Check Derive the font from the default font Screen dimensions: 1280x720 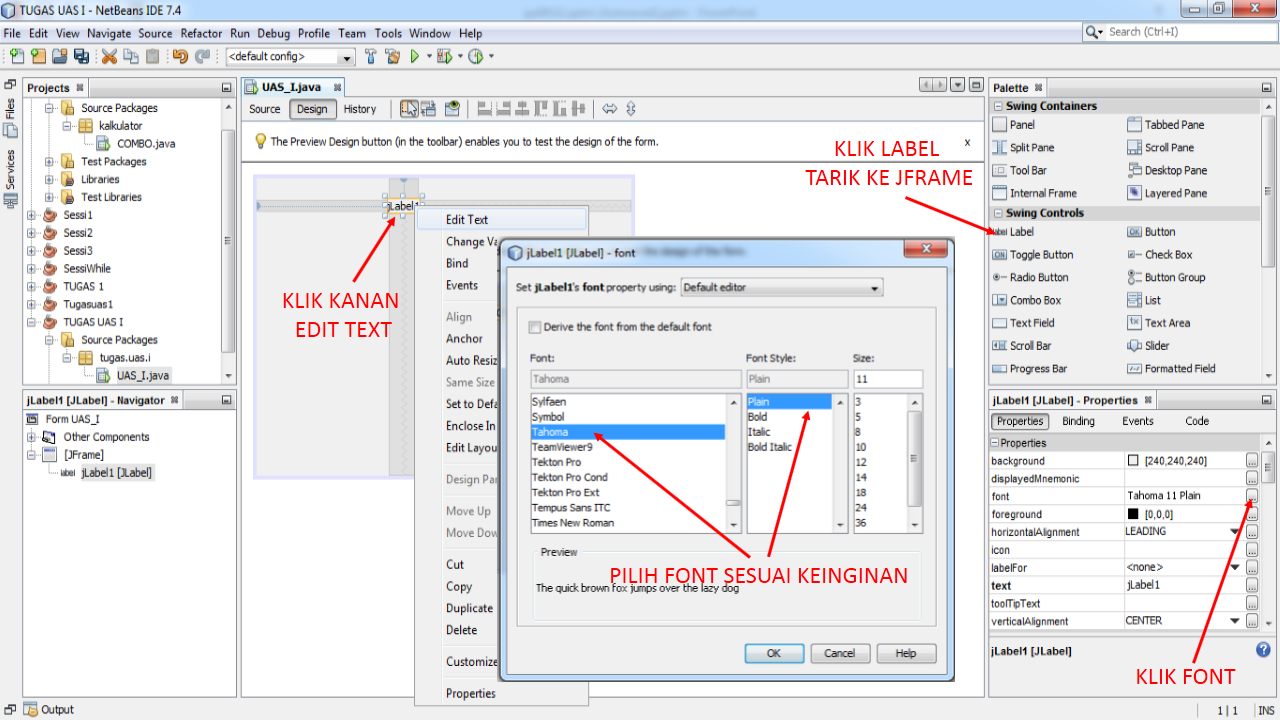(x=534, y=327)
